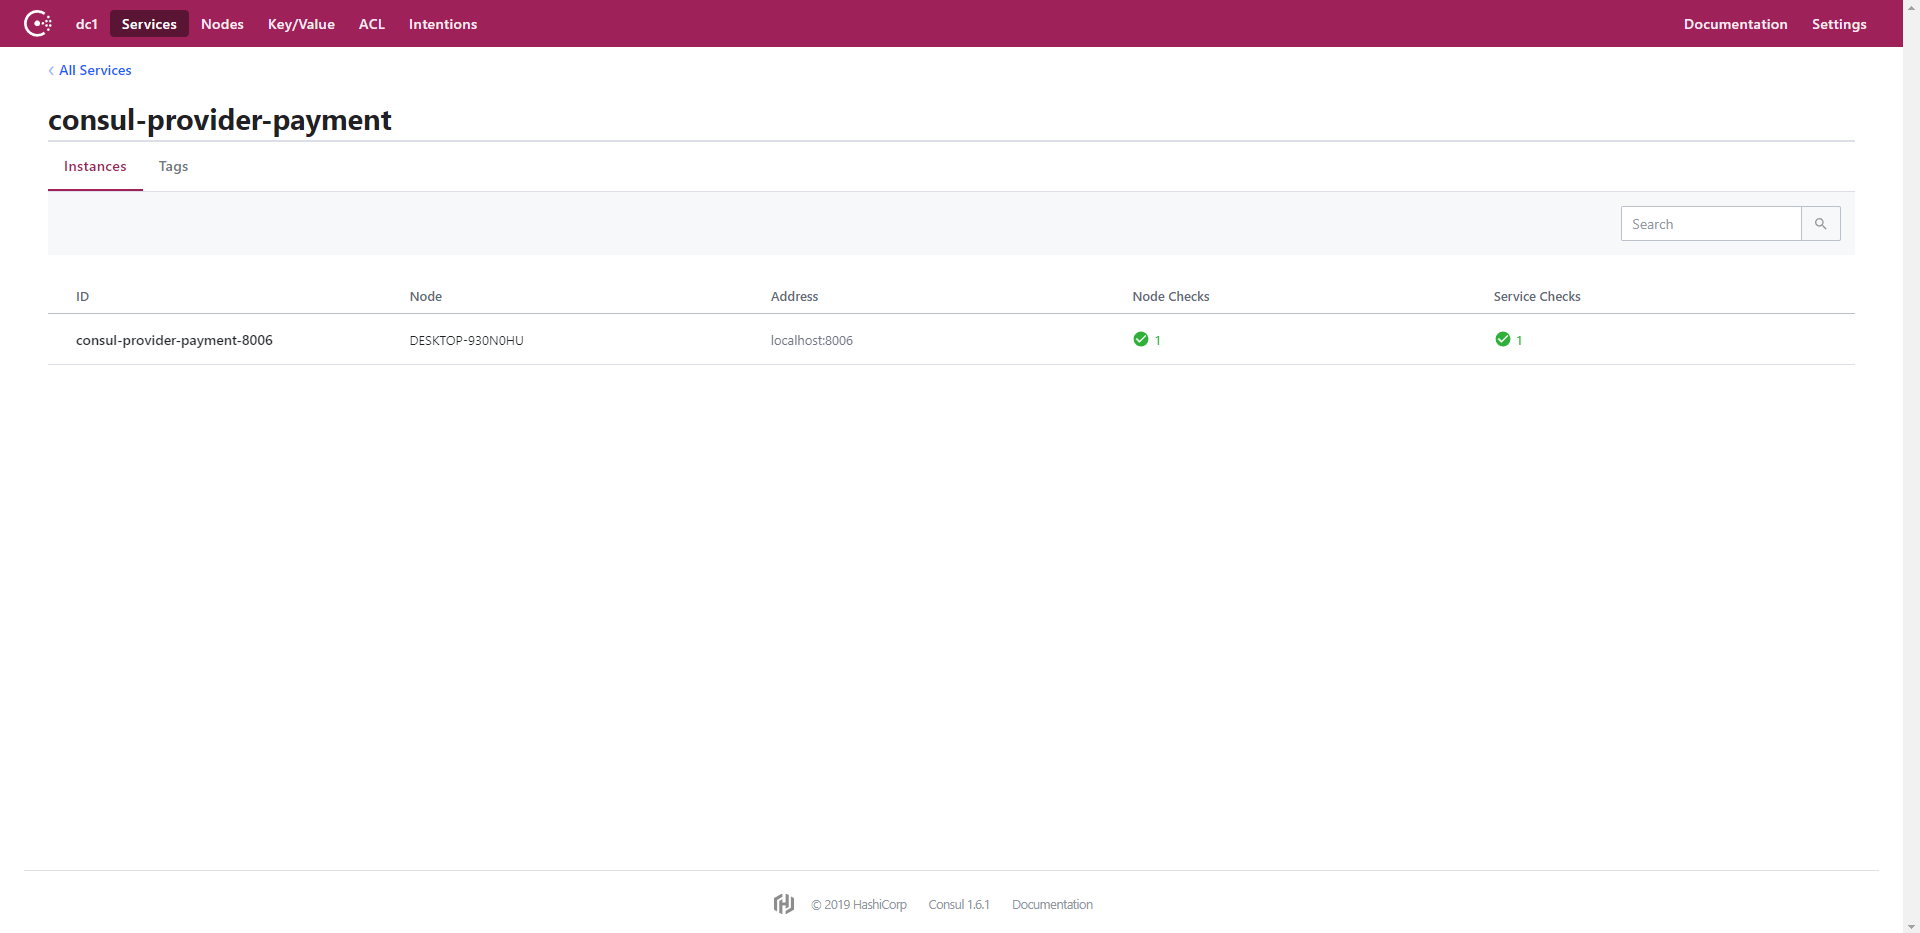Click the HashiCorp logo in footer

[784, 904]
